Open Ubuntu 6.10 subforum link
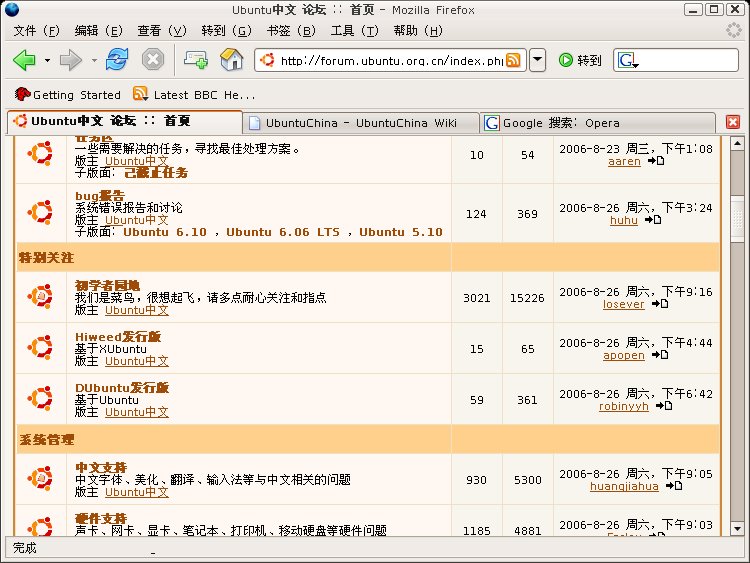The image size is (750, 563). pyautogui.click(x=165, y=232)
